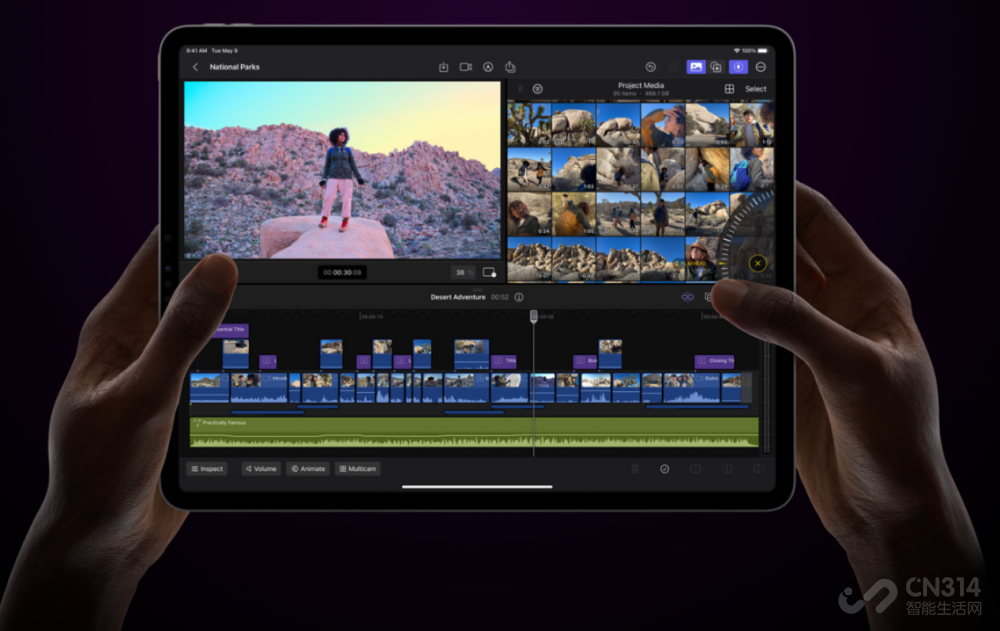Toggle the purple timeline snapping icon

click(x=687, y=297)
